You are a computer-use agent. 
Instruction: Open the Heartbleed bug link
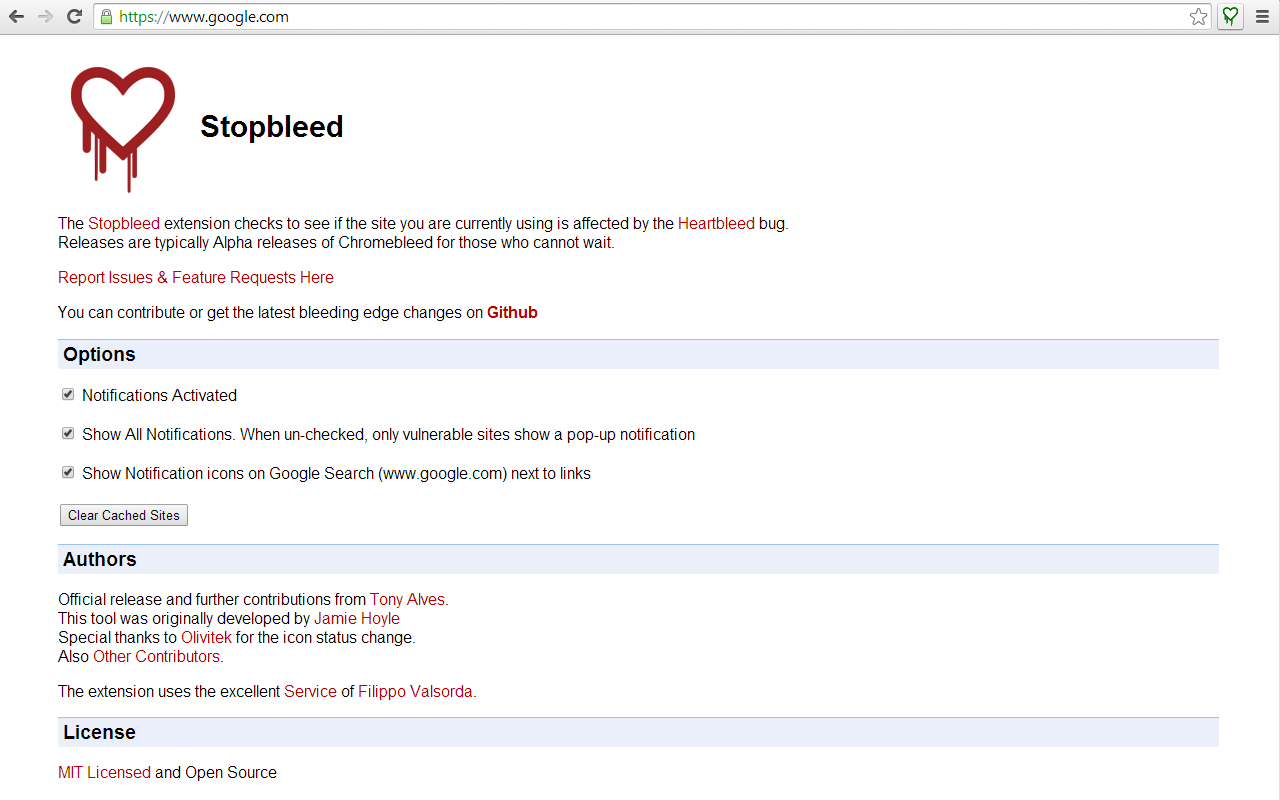pyautogui.click(x=716, y=224)
